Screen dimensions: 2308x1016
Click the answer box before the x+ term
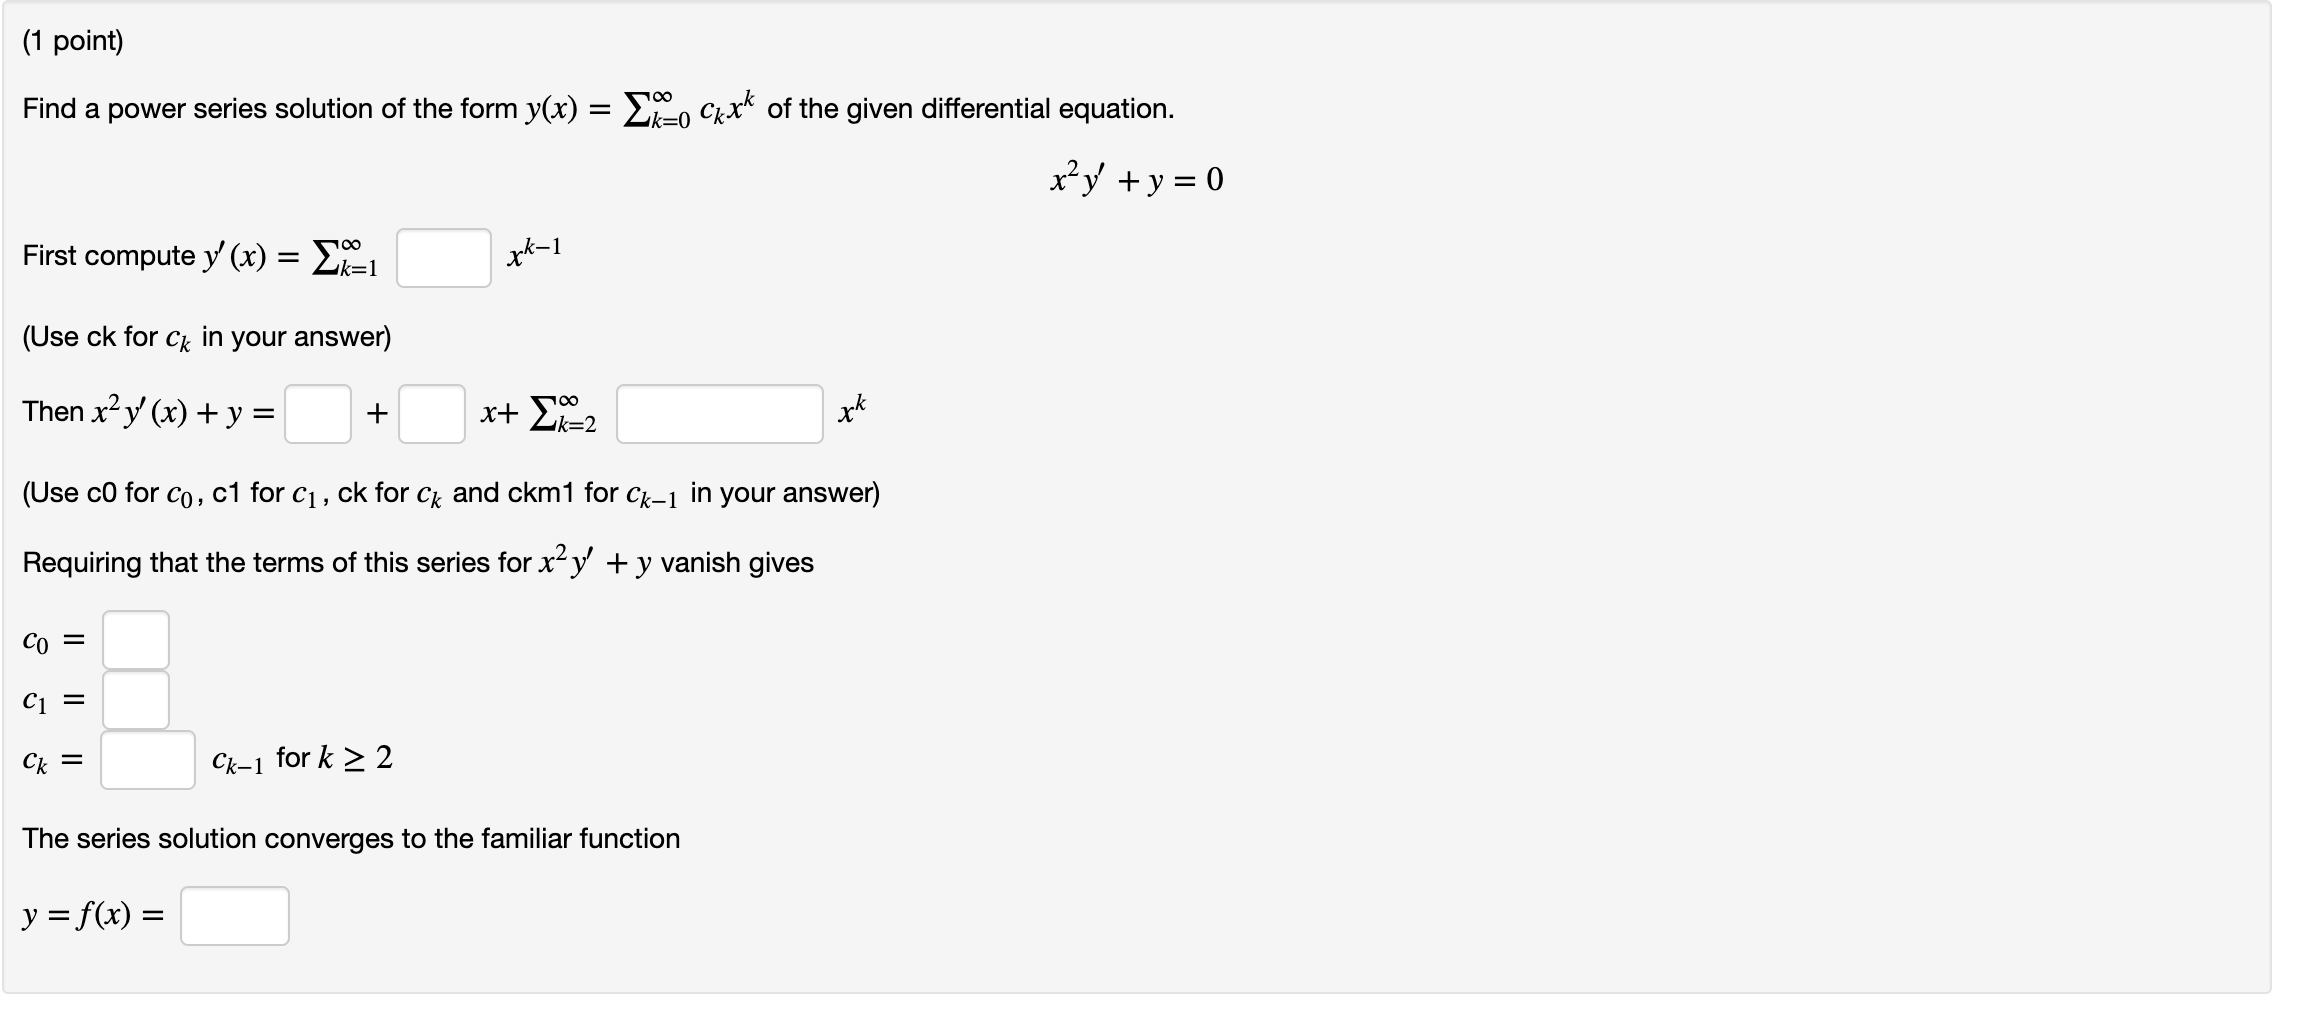432,411
